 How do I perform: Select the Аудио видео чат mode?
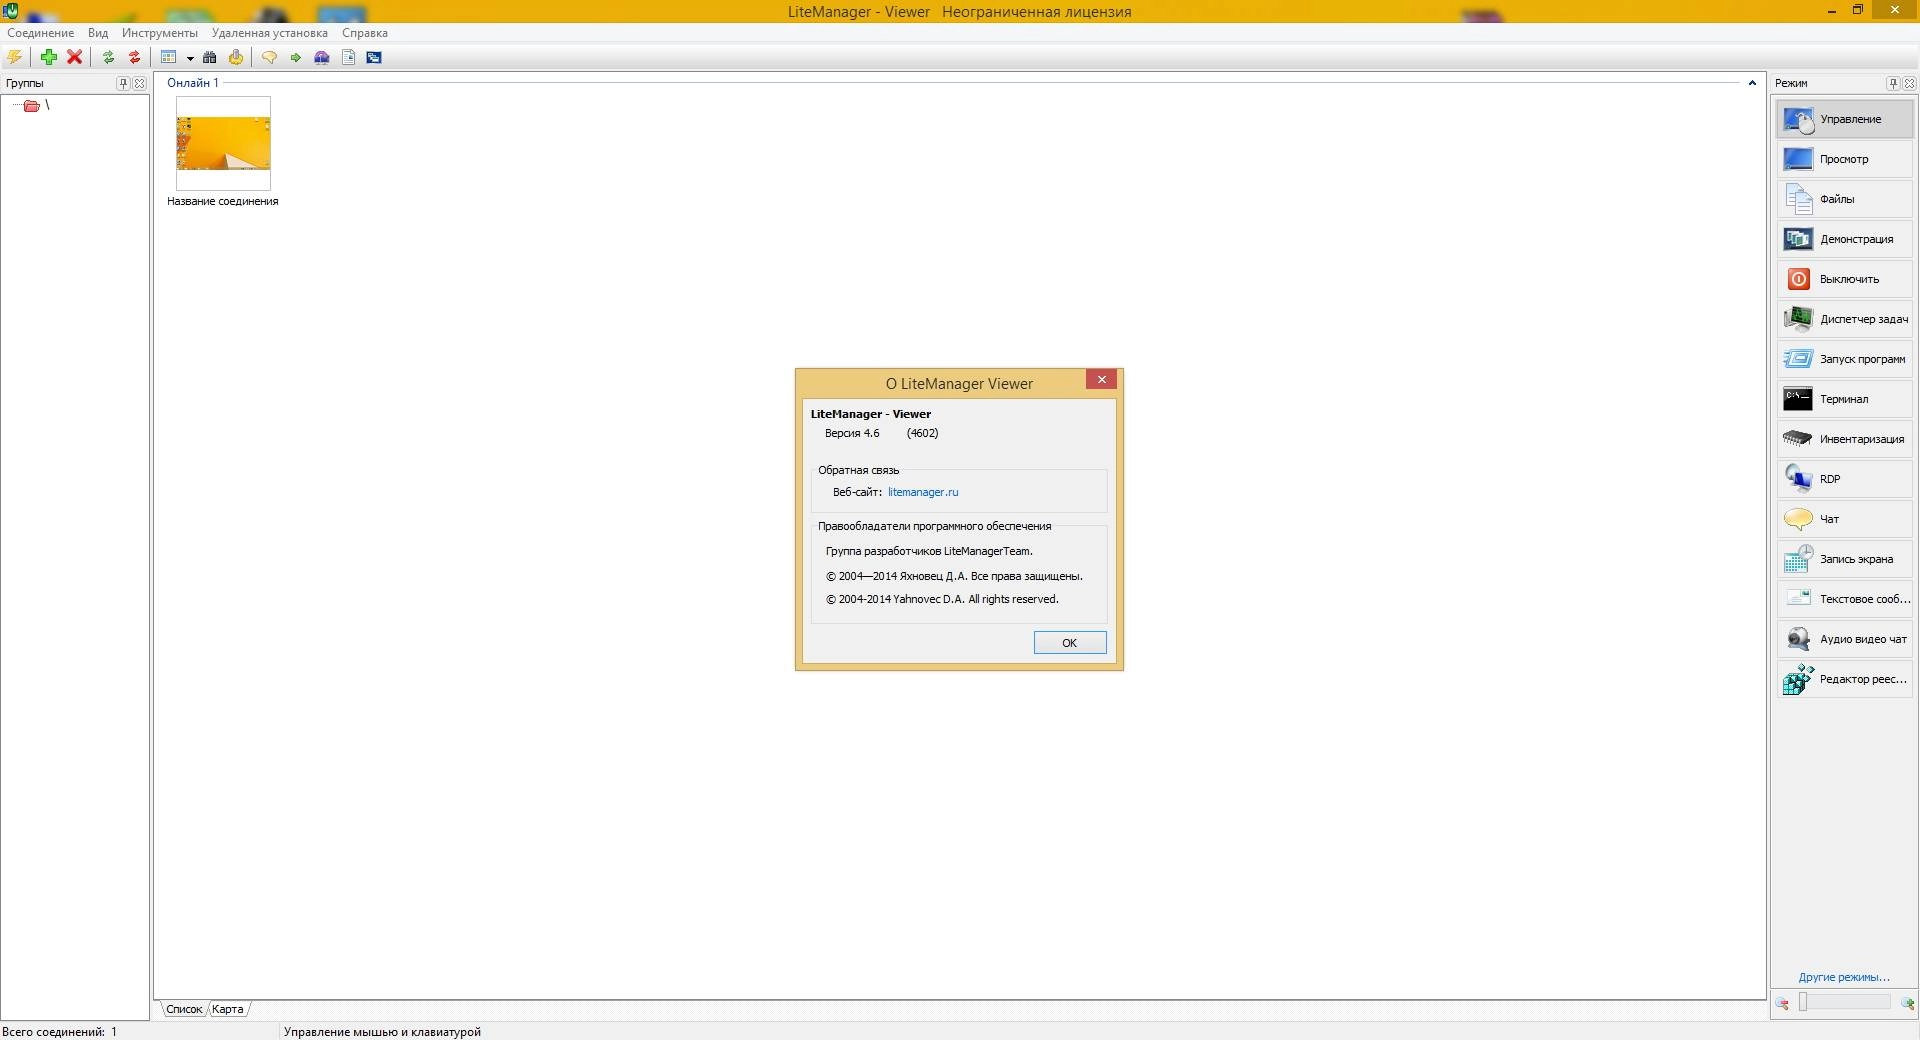click(x=1845, y=639)
